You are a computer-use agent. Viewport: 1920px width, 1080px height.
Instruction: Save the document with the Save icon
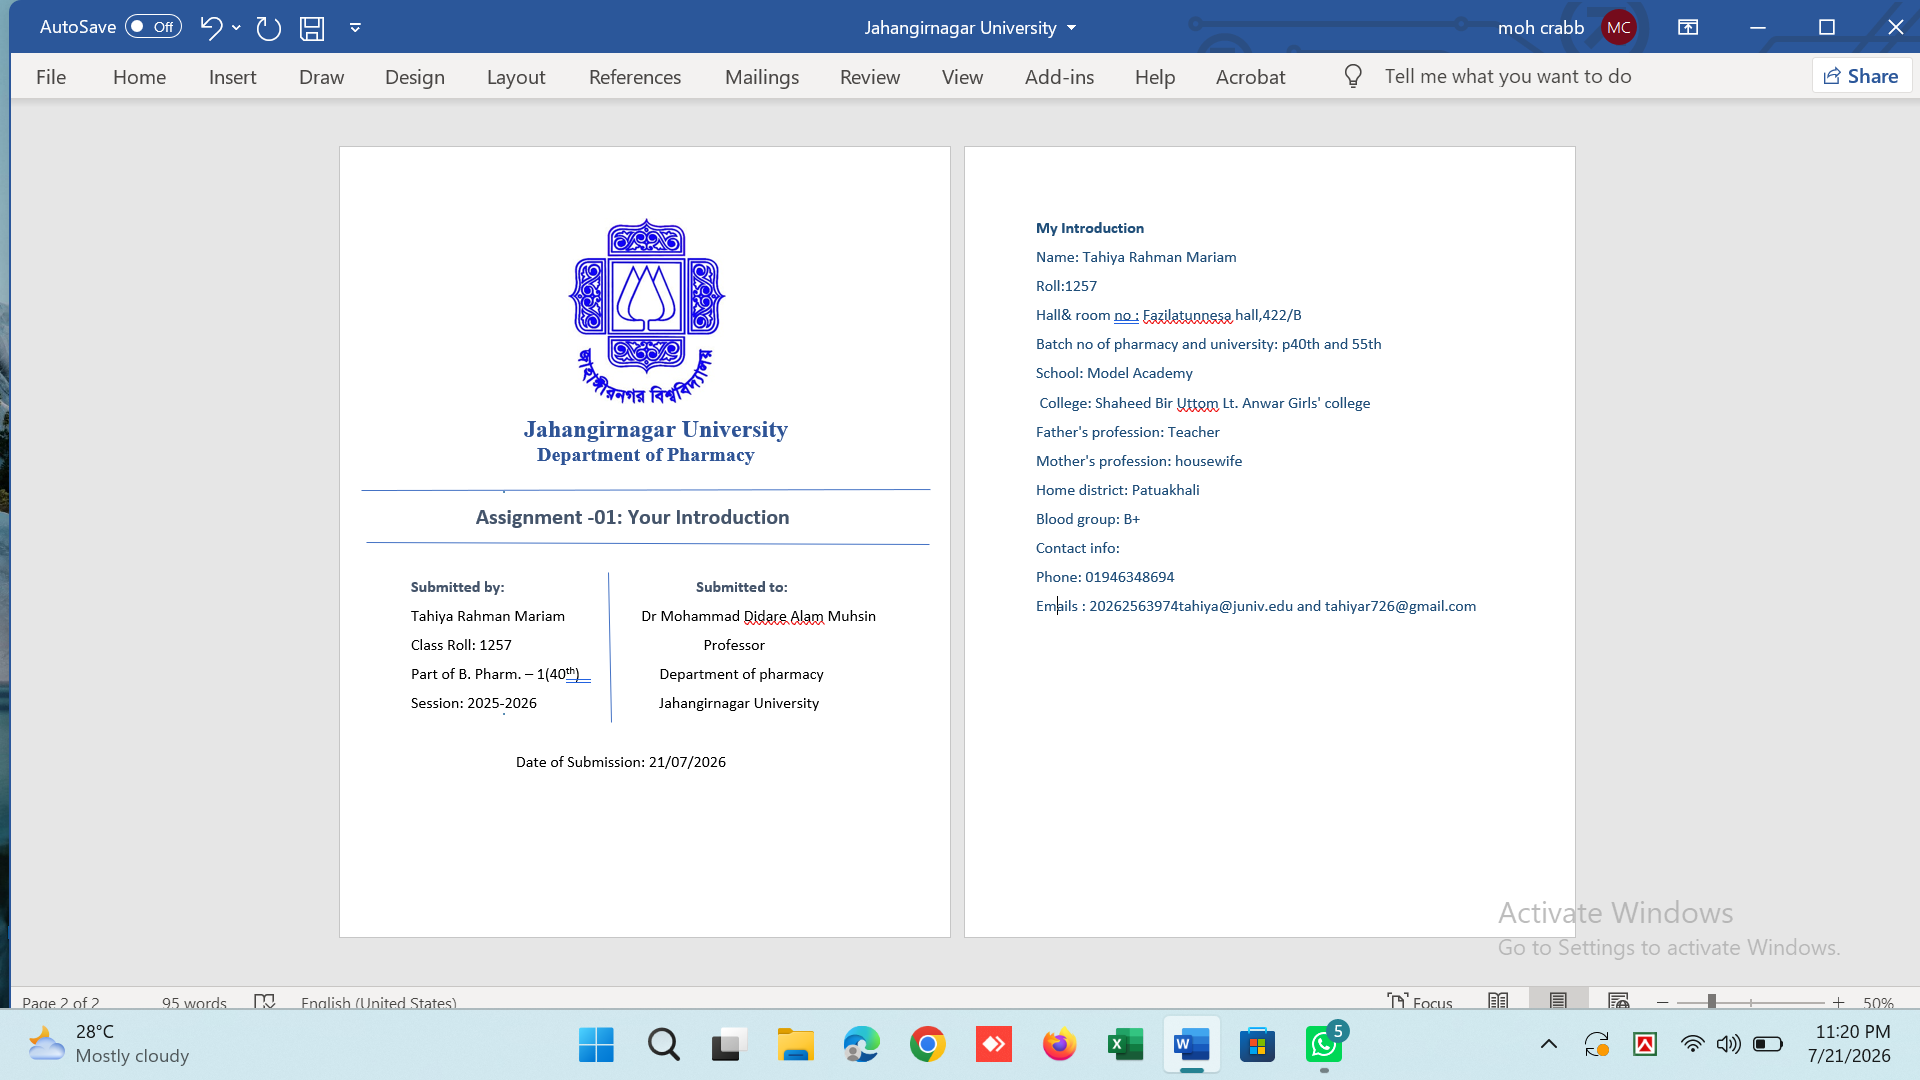coord(312,28)
